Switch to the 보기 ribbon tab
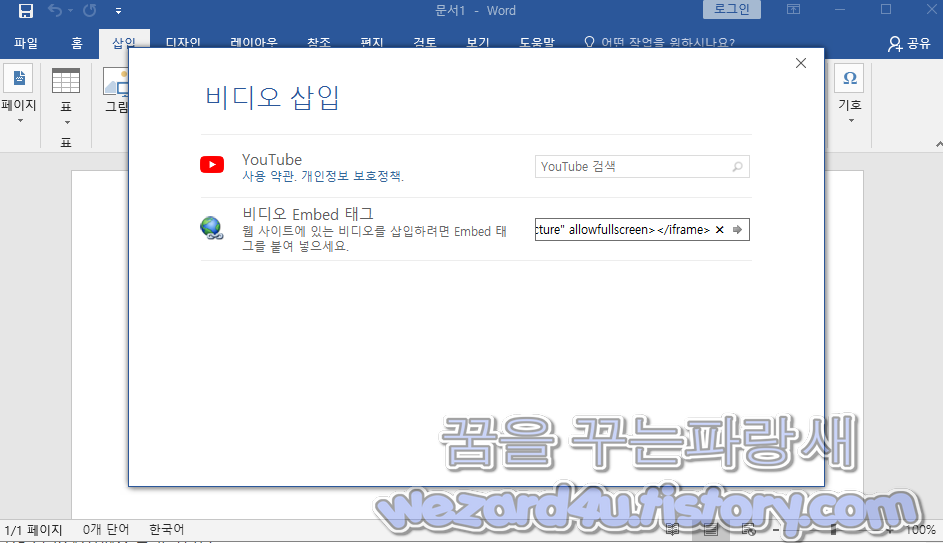Image resolution: width=943 pixels, height=543 pixels. point(478,43)
